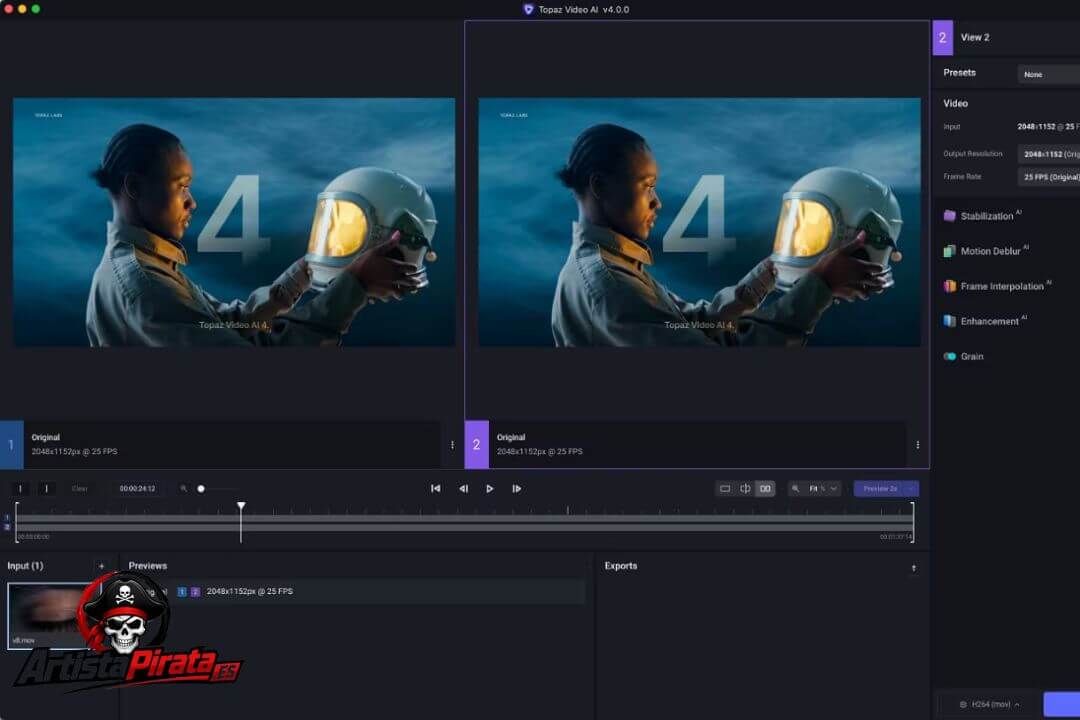Play the video preview
Viewport: 1080px width, 720px height.
(490, 488)
